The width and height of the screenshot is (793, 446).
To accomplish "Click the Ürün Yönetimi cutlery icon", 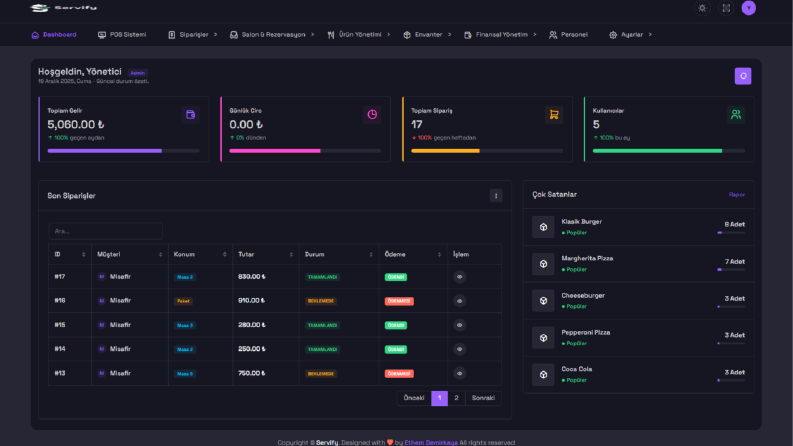I will (x=331, y=35).
